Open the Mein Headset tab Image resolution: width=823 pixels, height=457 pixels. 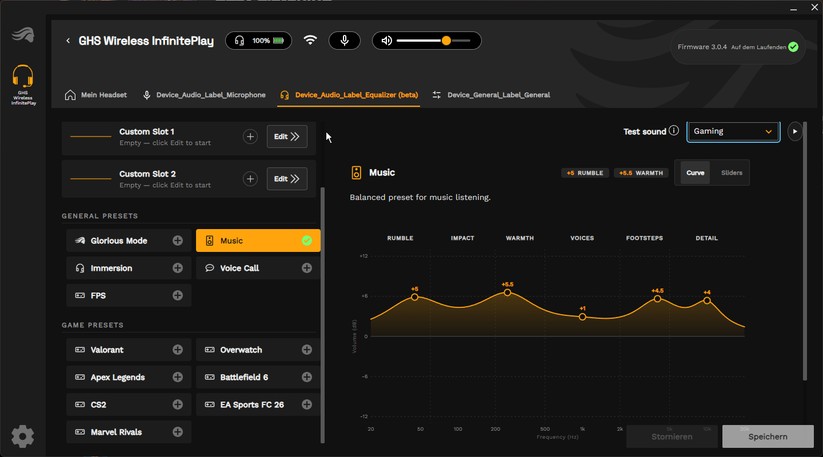(x=96, y=95)
